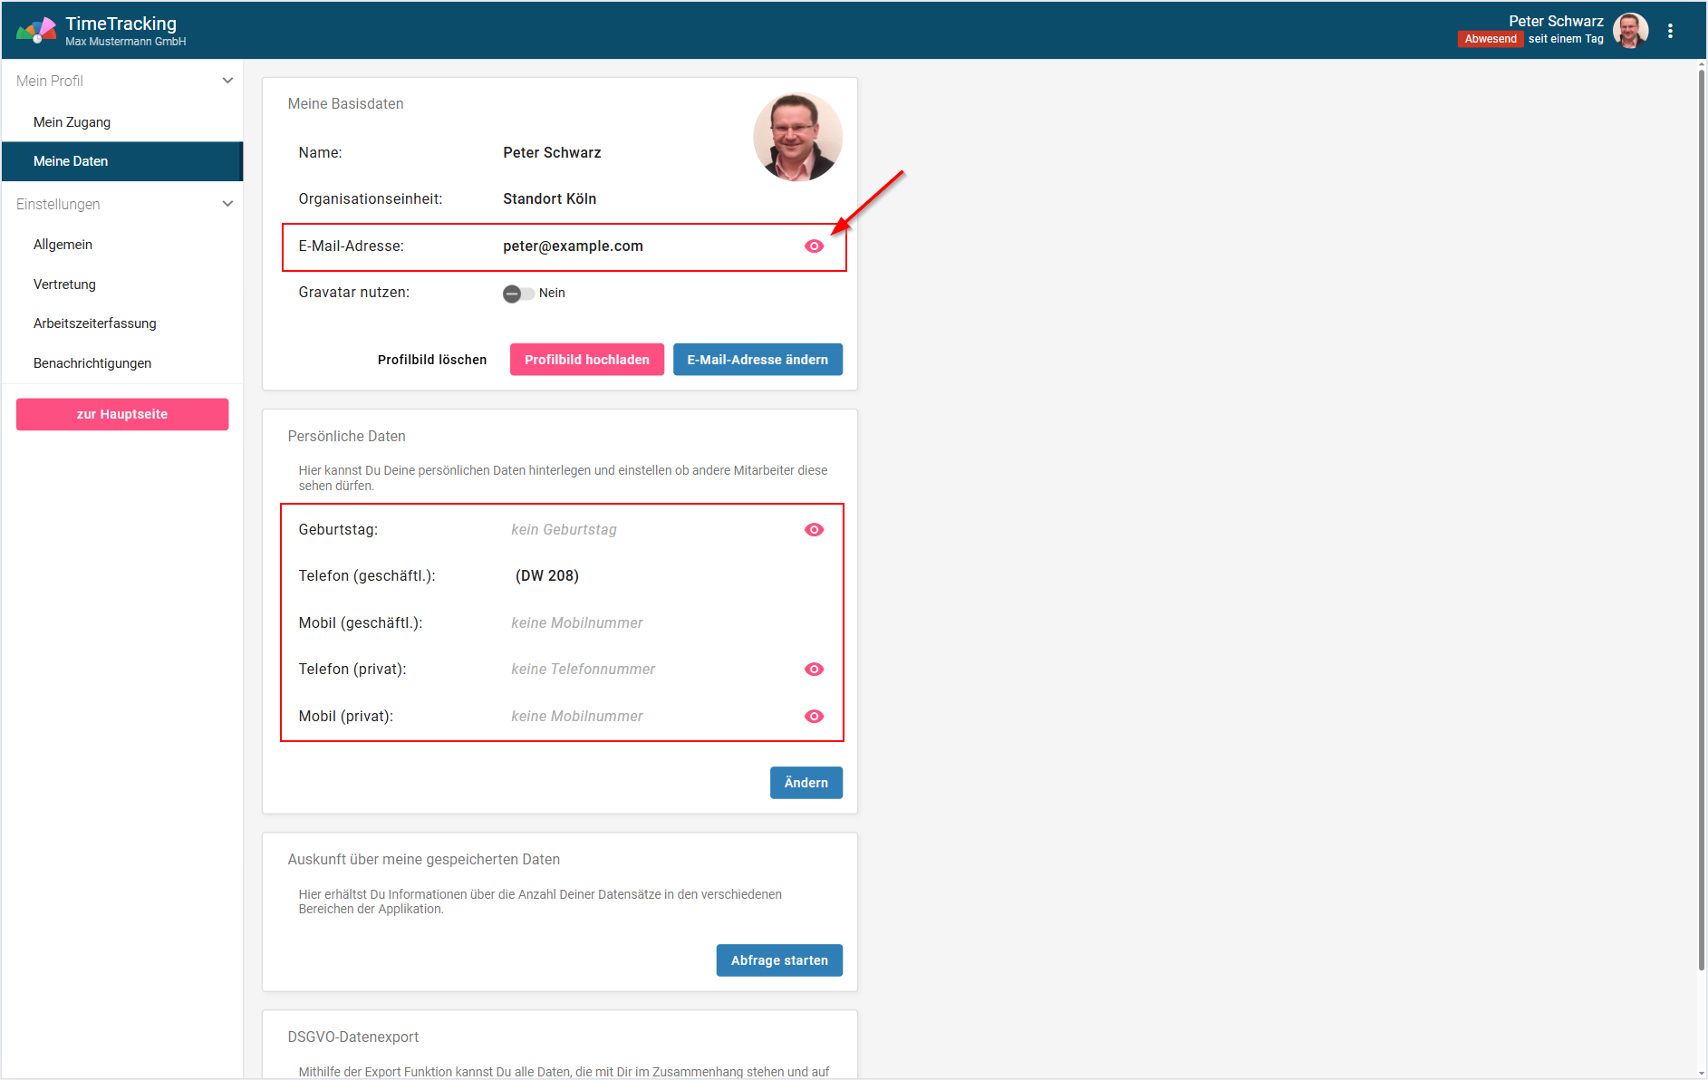
Task: Click the large profile picture thumbnail
Action: [x=797, y=137]
